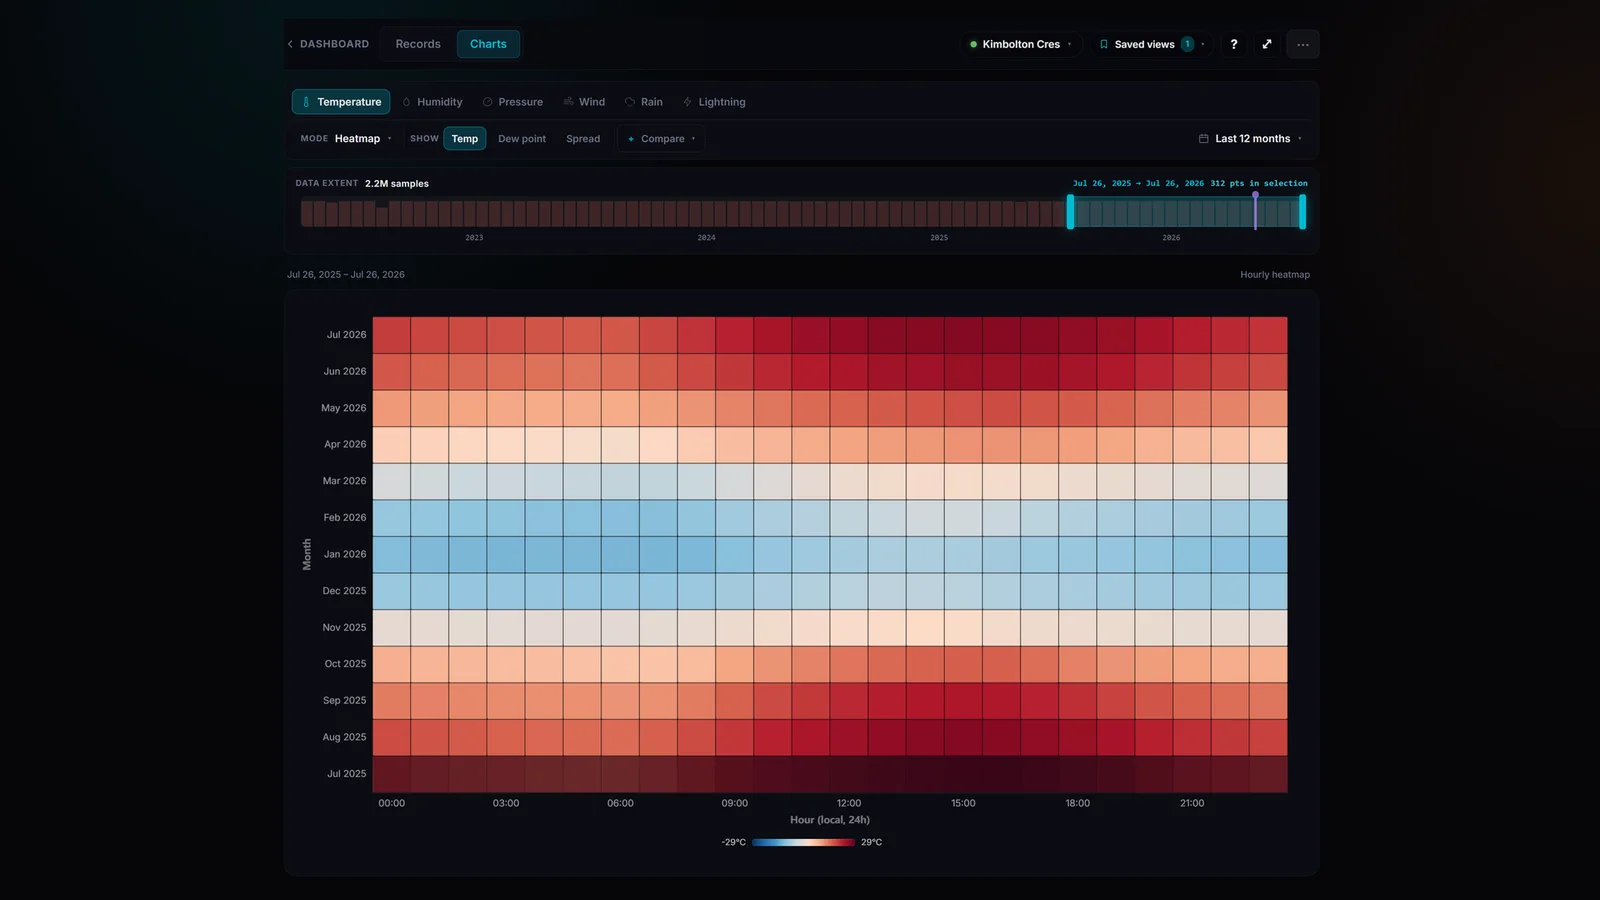Screen dimensions: 1600x900
Task: Switch to the Wind metric tab
Action: tap(584, 102)
